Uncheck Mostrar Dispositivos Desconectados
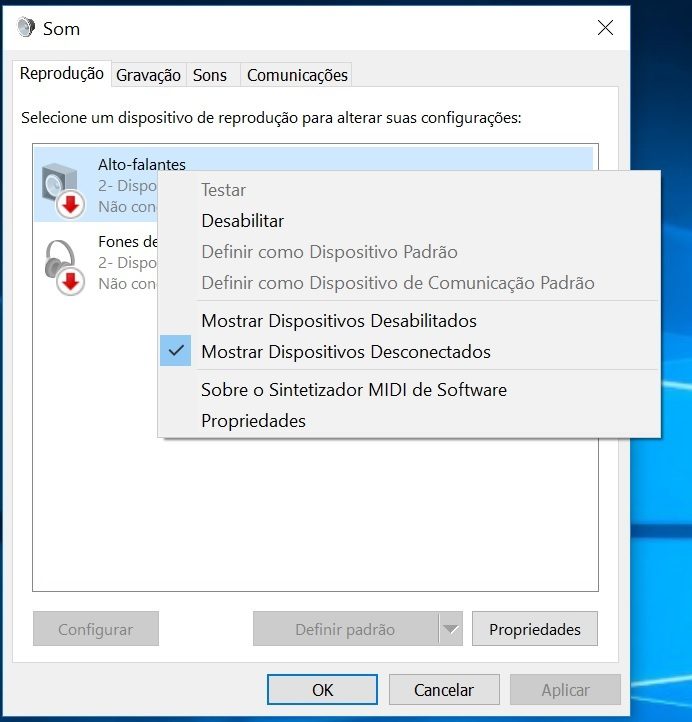Viewport: 692px width, 722px height. click(x=409, y=351)
